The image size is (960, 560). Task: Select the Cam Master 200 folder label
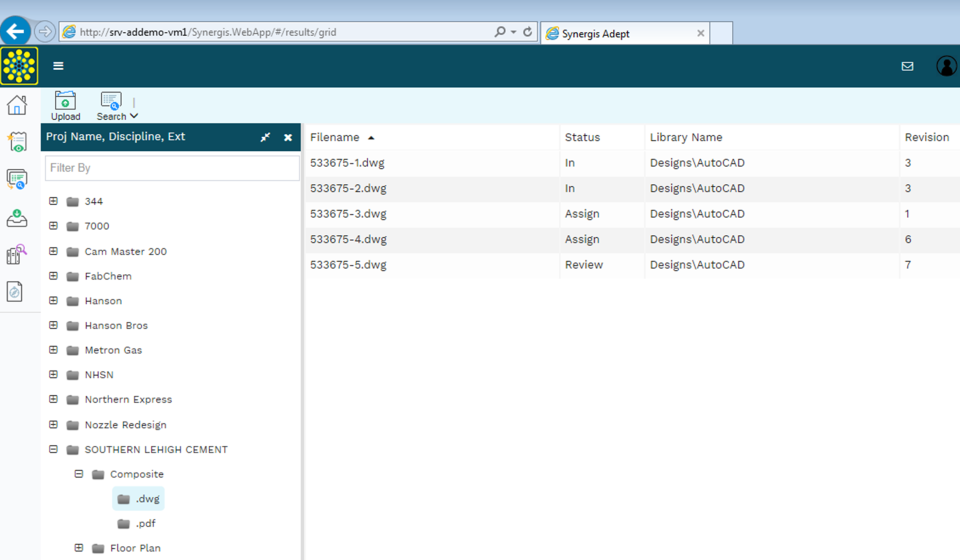126,252
